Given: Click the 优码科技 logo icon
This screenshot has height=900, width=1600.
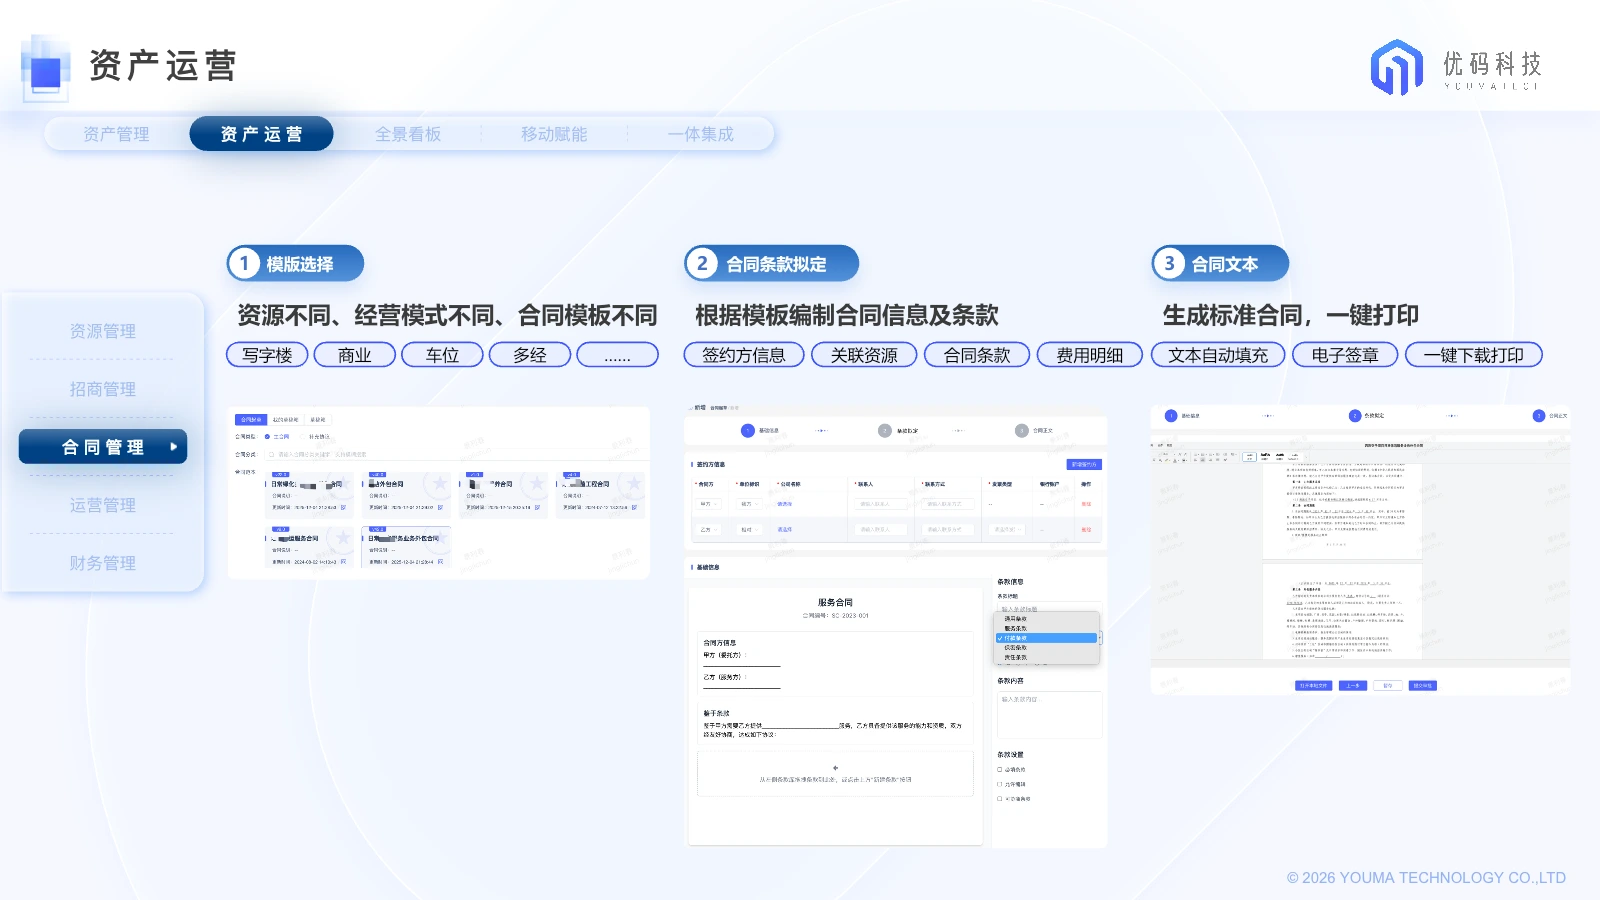Looking at the screenshot, I should coord(1396,67).
